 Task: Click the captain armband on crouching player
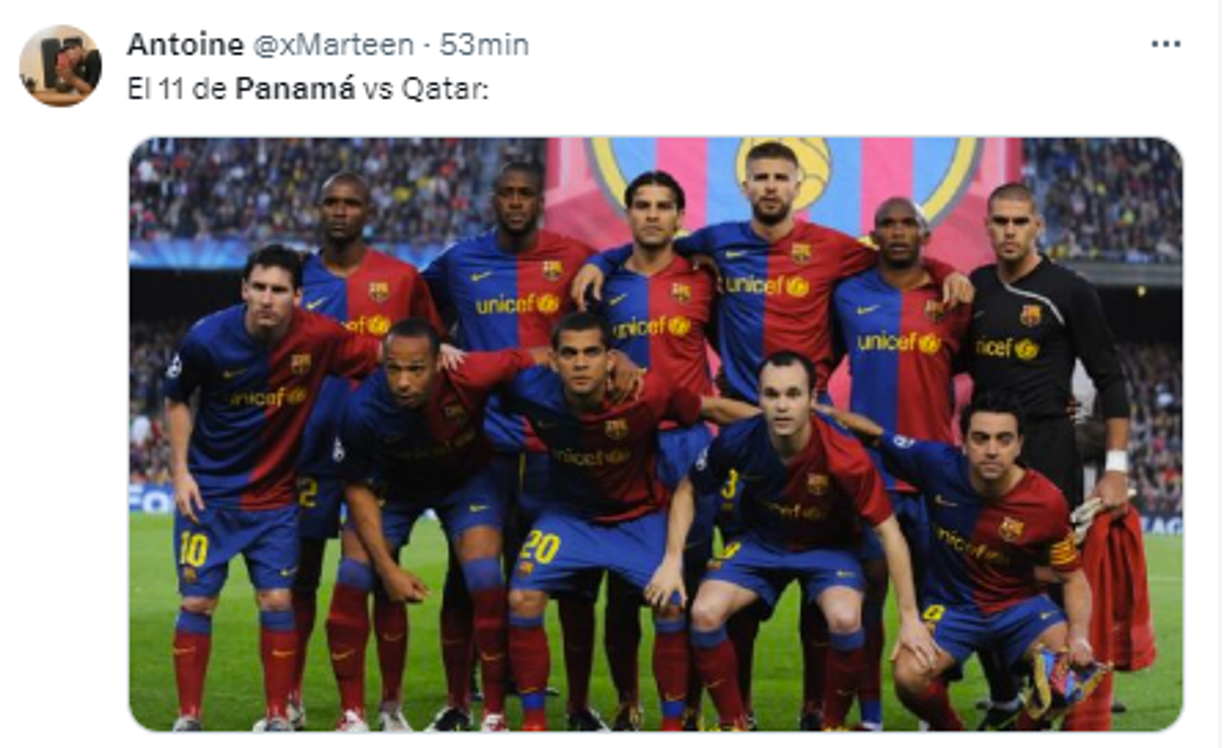tap(1063, 551)
